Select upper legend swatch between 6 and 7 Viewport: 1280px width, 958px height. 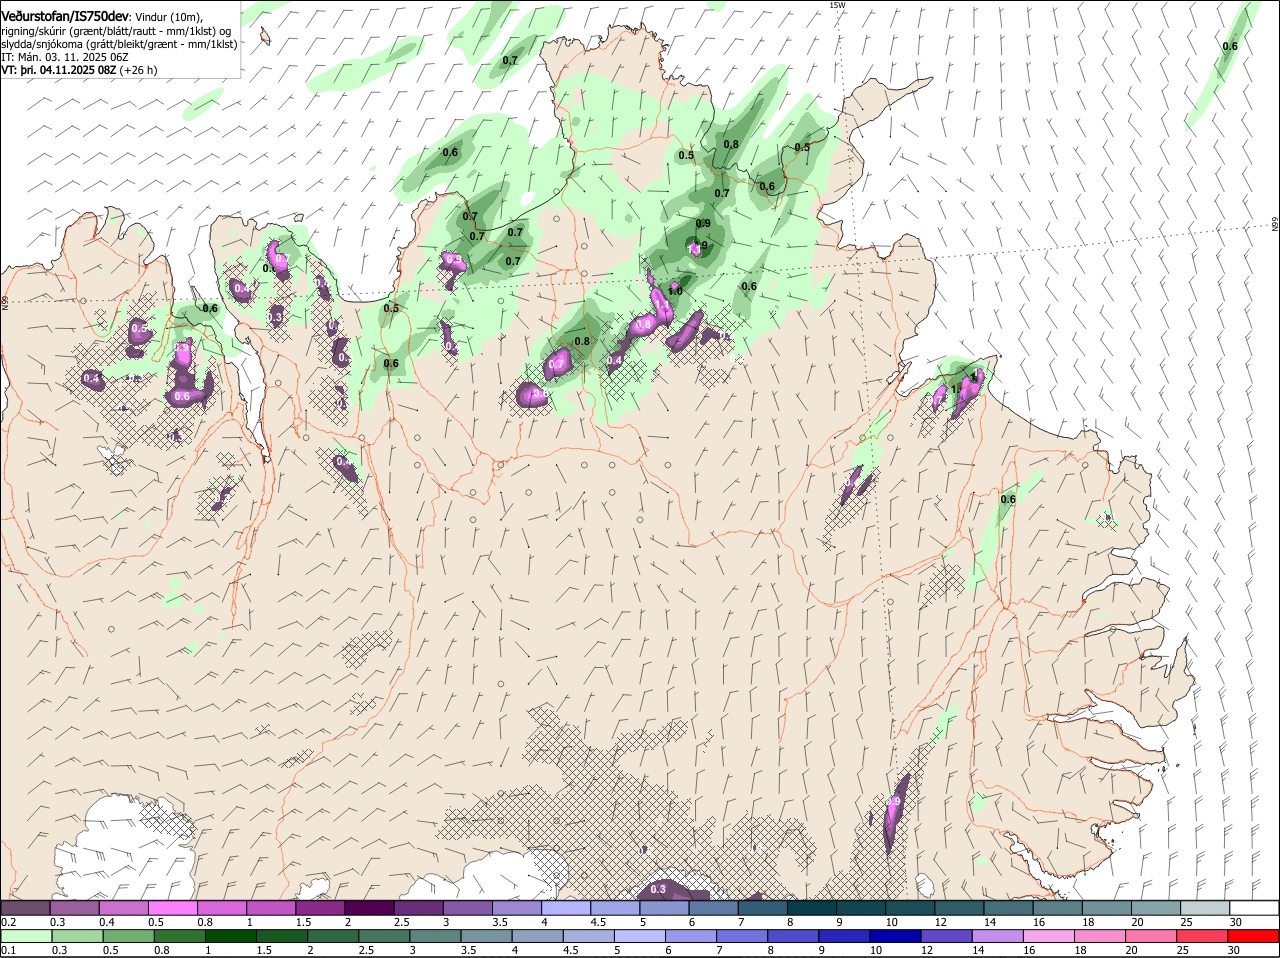[714, 908]
